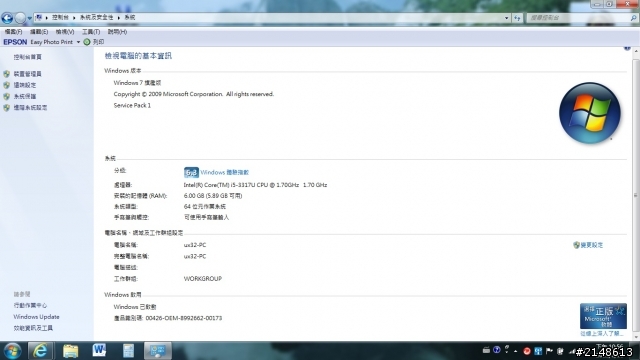
Task: Click shield icon beside 系統保護
Action: pyautogui.click(x=7, y=96)
